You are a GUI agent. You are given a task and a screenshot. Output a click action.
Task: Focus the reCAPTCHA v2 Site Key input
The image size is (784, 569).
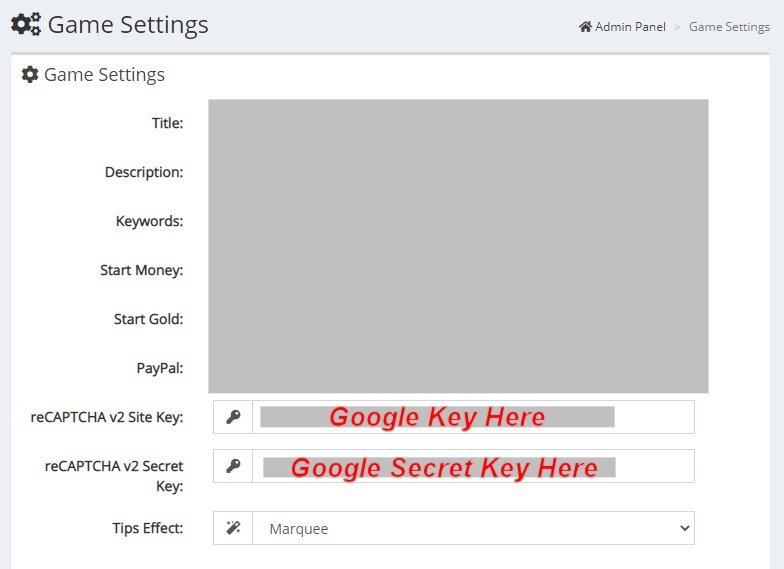pyautogui.click(x=473, y=417)
